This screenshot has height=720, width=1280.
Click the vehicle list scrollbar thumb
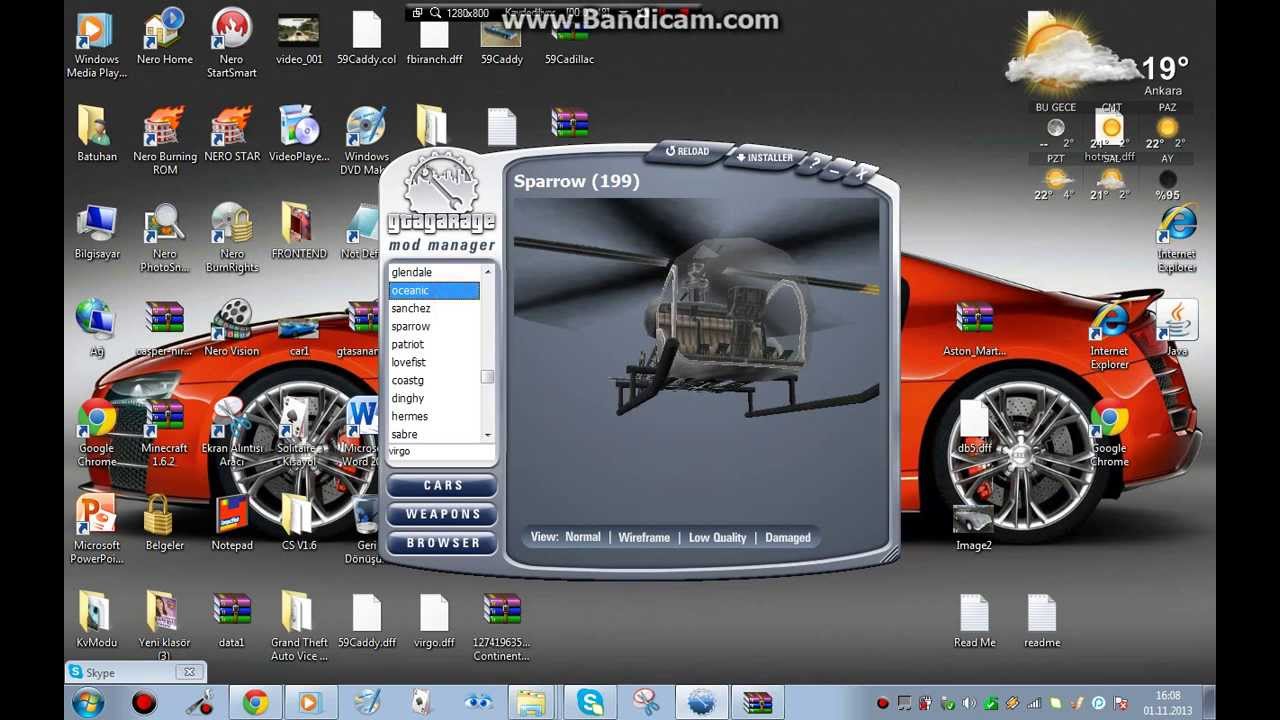[487, 377]
